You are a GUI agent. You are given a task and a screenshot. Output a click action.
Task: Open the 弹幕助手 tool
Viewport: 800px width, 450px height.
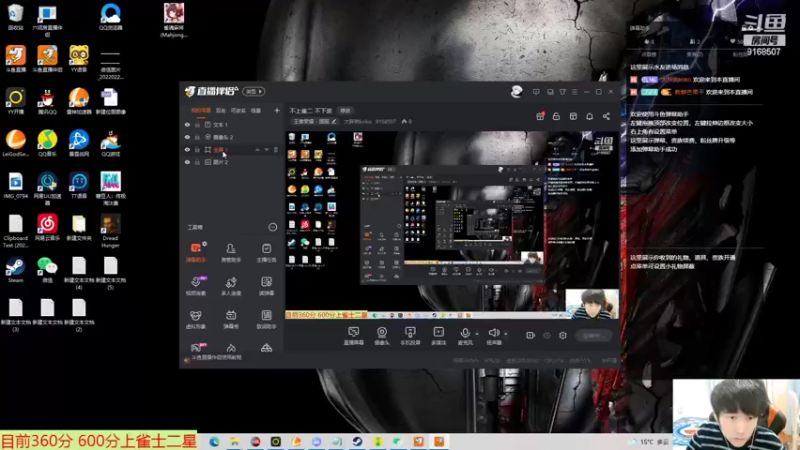click(196, 252)
